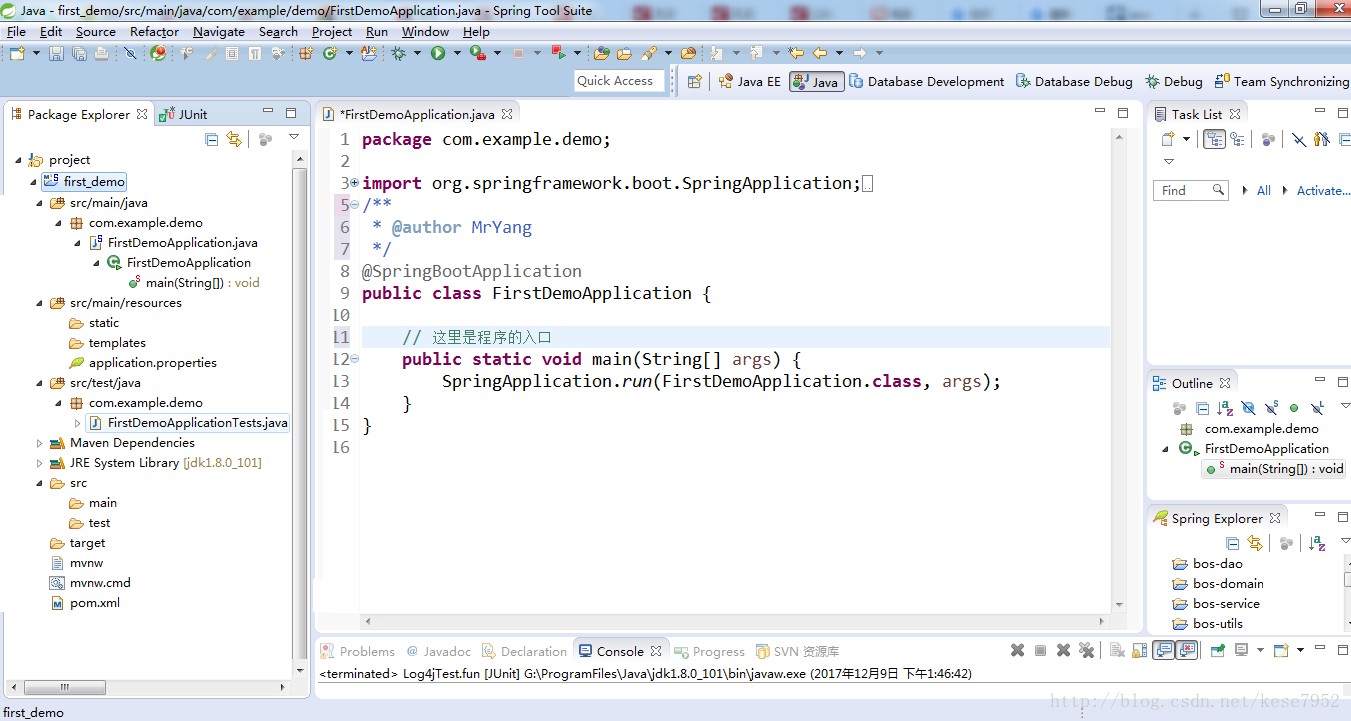Open the Refactor menu
The width and height of the screenshot is (1351, 721).
(x=154, y=31)
